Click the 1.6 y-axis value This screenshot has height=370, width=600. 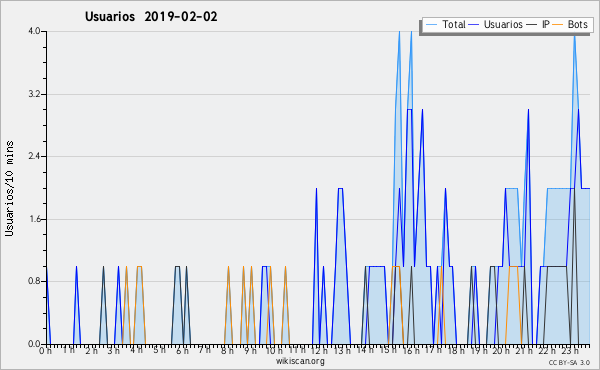(x=34, y=219)
